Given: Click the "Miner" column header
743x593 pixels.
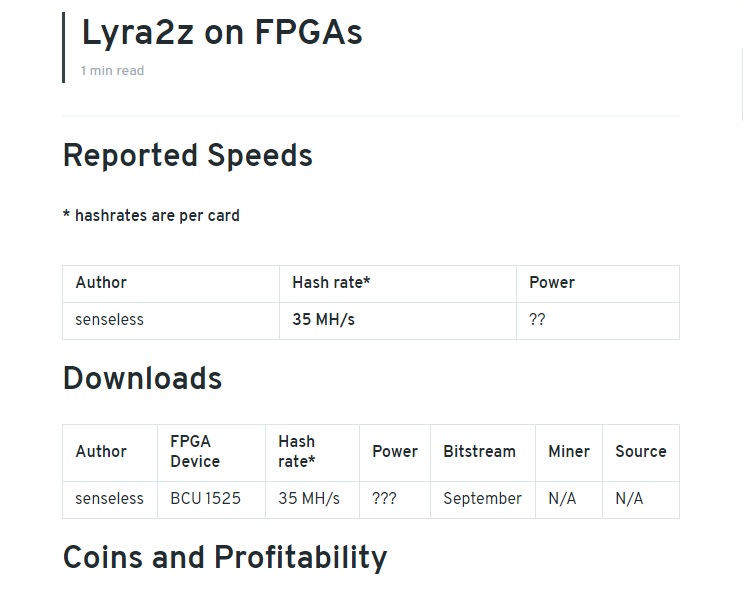Looking at the screenshot, I should click(569, 451).
